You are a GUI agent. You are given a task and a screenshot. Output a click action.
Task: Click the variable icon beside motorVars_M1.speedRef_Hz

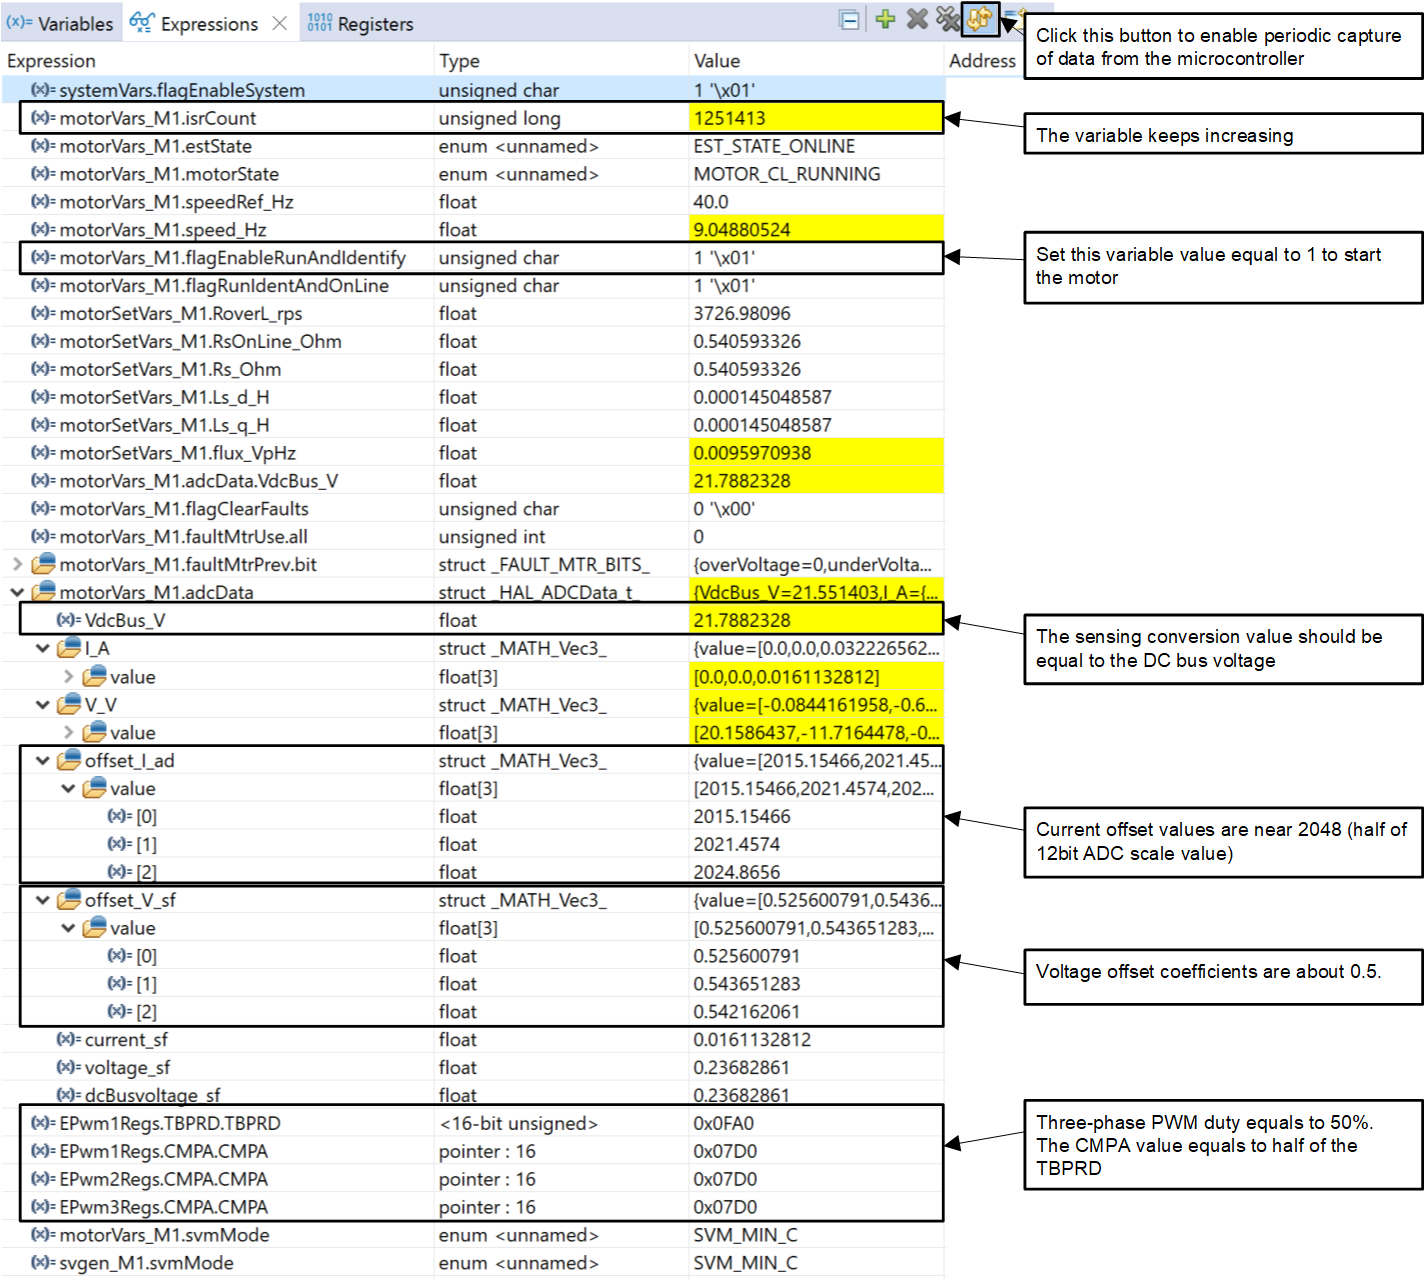pyautogui.click(x=43, y=202)
